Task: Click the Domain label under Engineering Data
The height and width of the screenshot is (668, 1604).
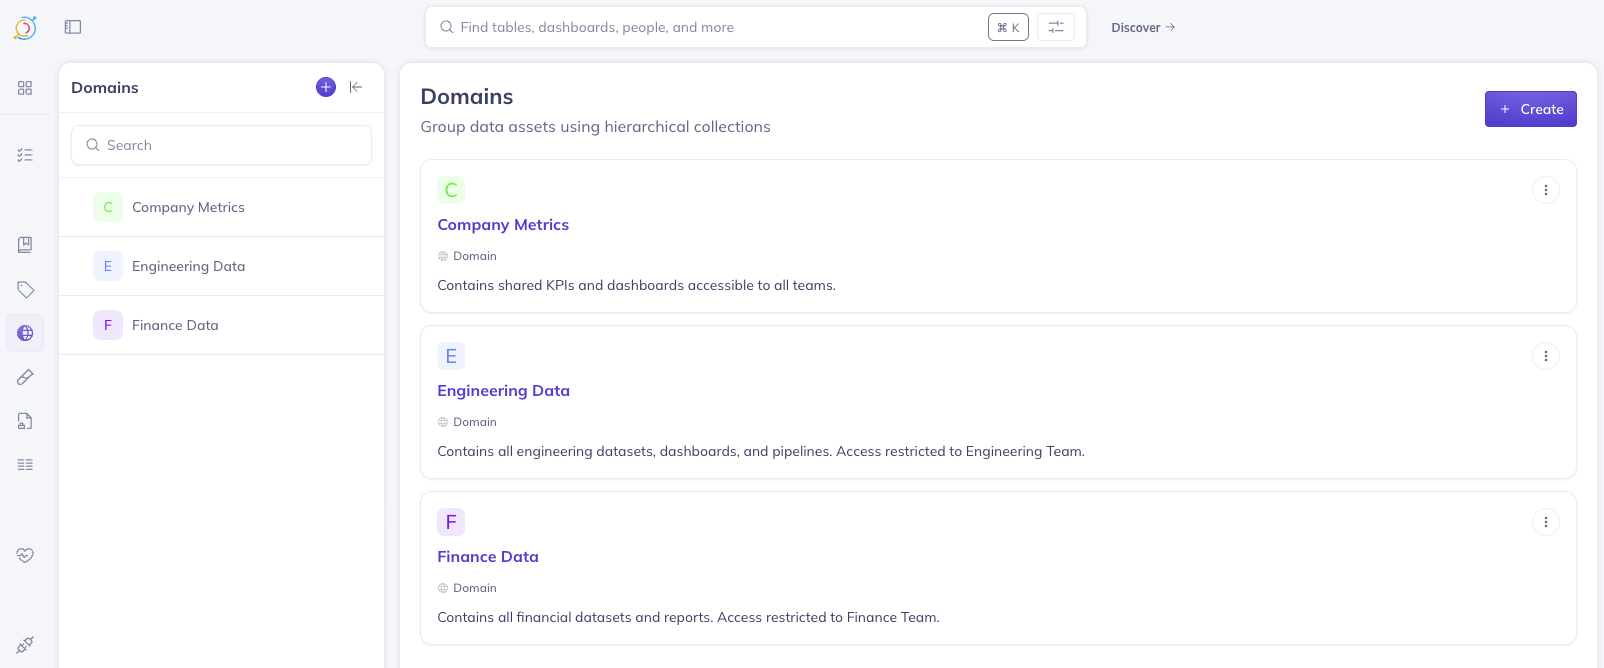Action: pyautogui.click(x=474, y=422)
